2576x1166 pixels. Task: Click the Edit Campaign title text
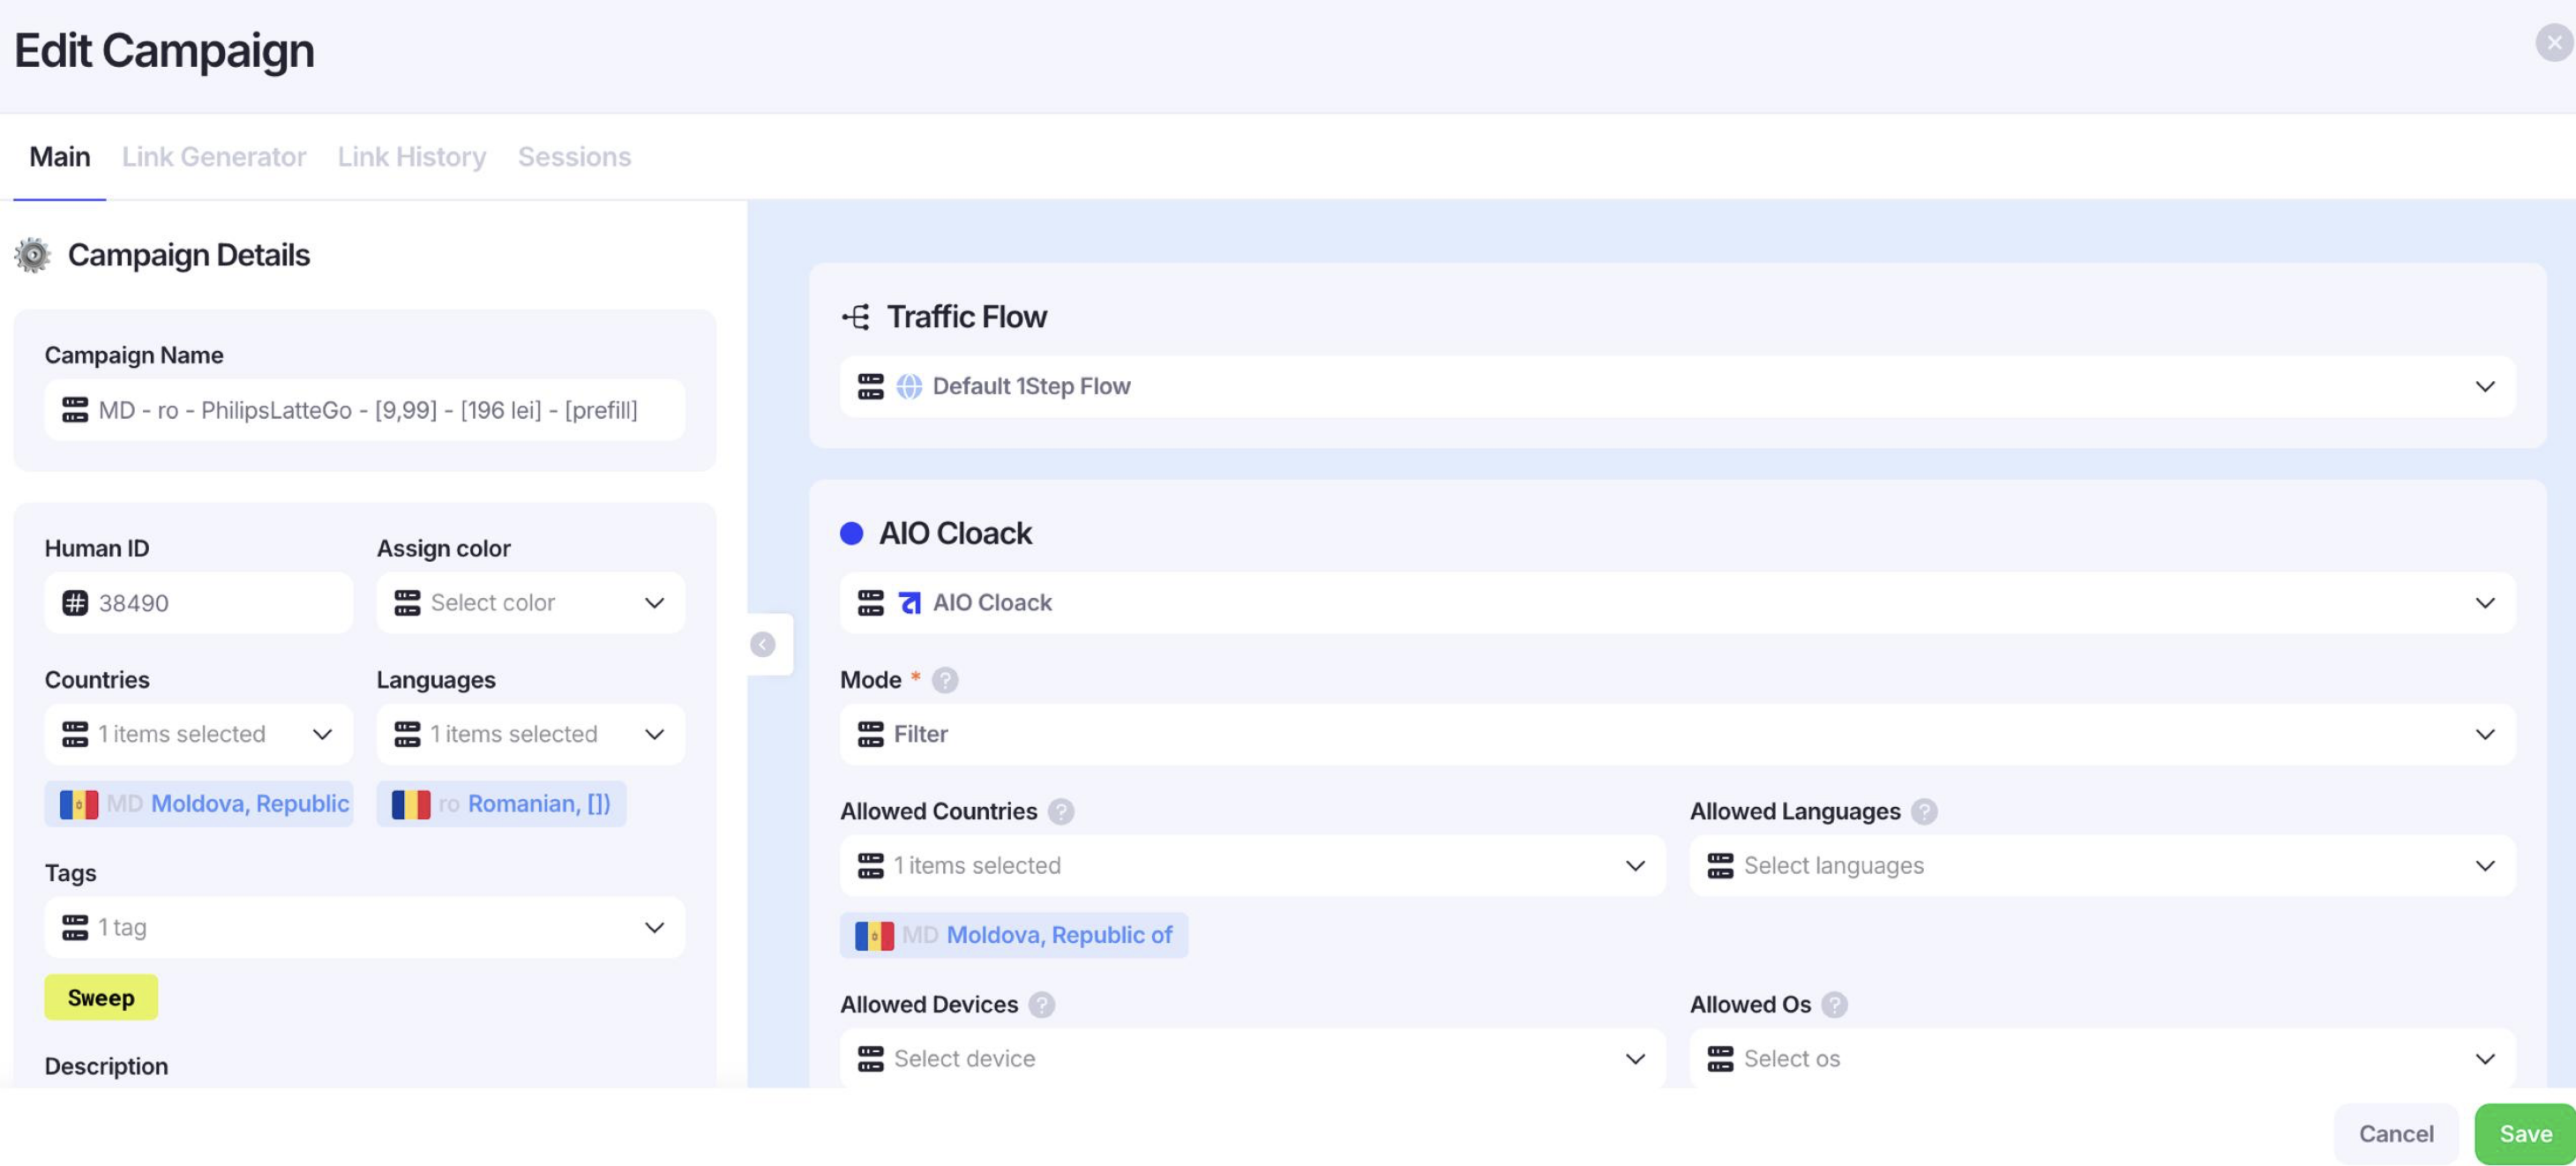click(x=164, y=51)
